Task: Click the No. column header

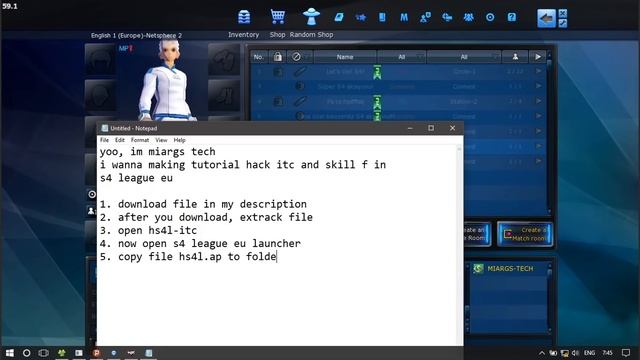Action: click(259, 57)
